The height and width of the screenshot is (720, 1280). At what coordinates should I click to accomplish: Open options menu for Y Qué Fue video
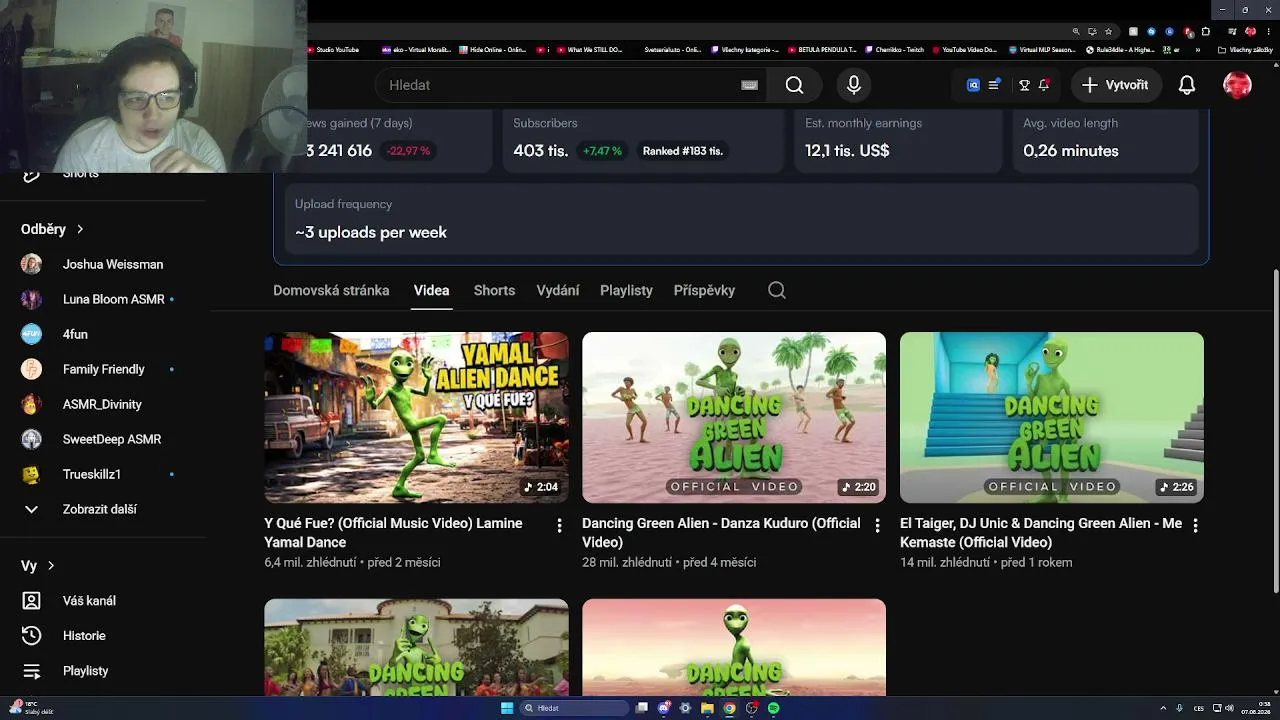(559, 525)
